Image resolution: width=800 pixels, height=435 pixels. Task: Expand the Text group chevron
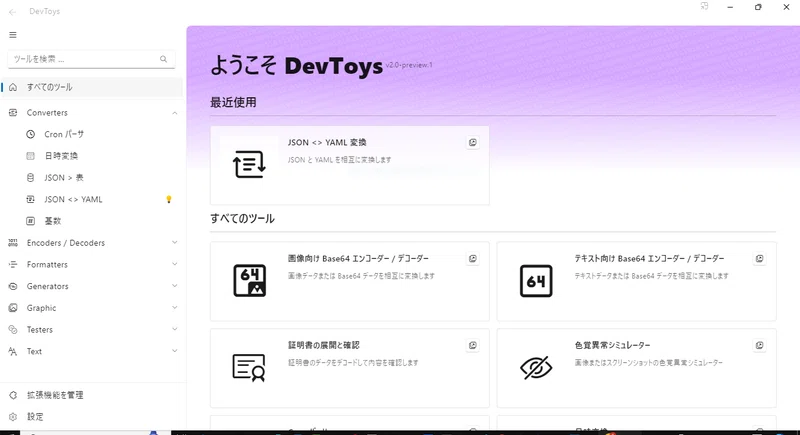(x=174, y=351)
